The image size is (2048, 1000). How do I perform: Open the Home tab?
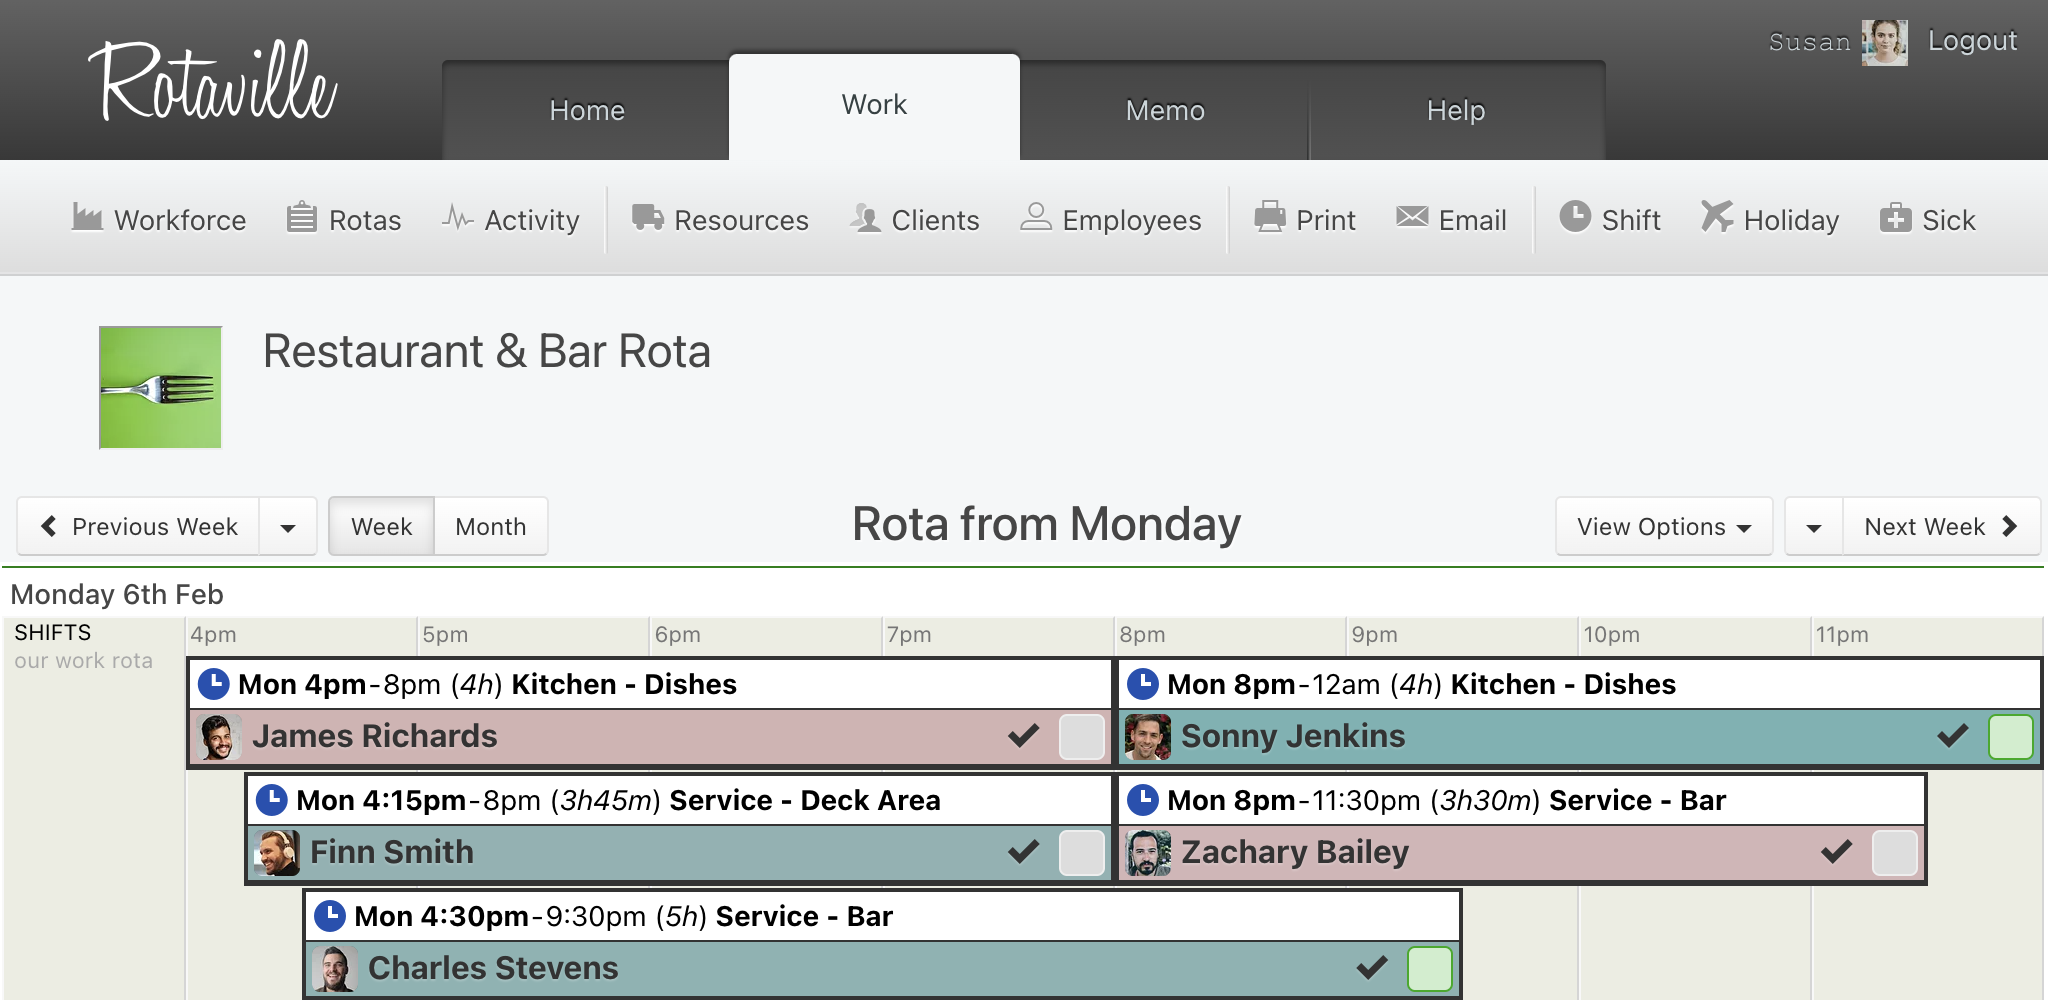click(587, 110)
